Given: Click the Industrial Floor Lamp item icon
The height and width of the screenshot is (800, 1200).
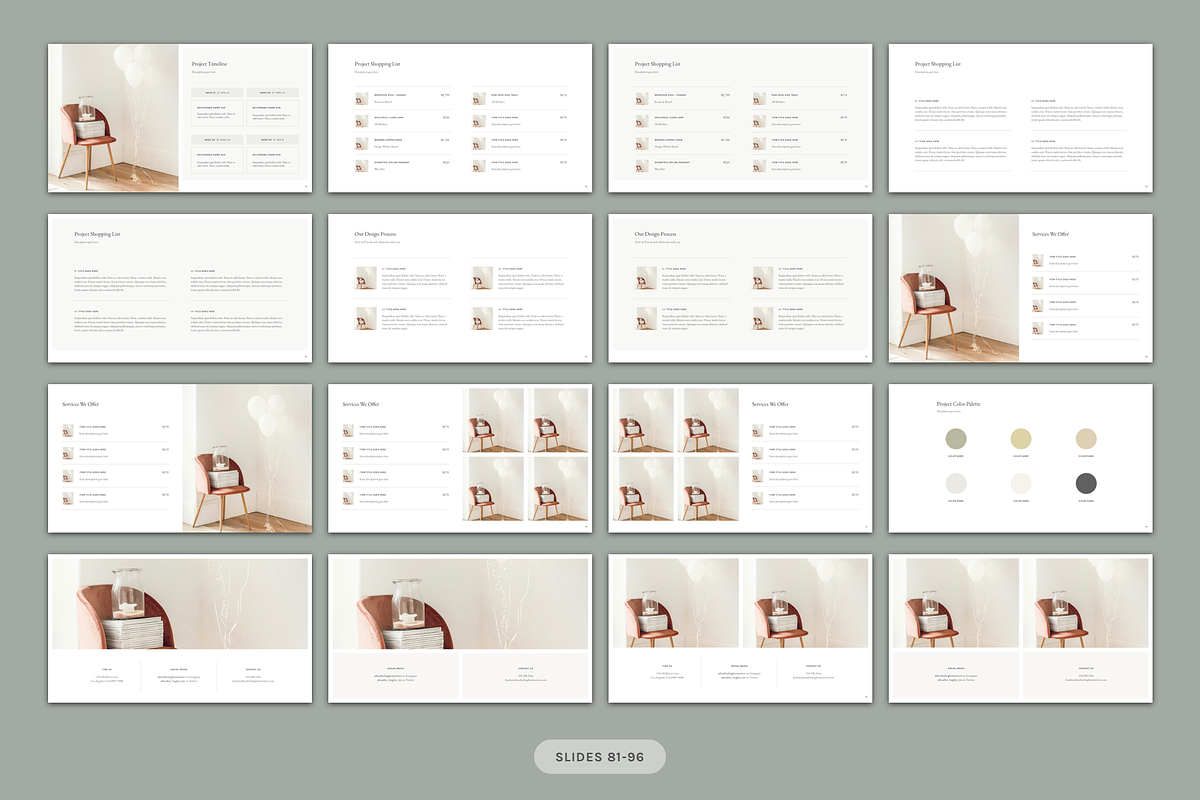Looking at the screenshot, I should click(360, 121).
